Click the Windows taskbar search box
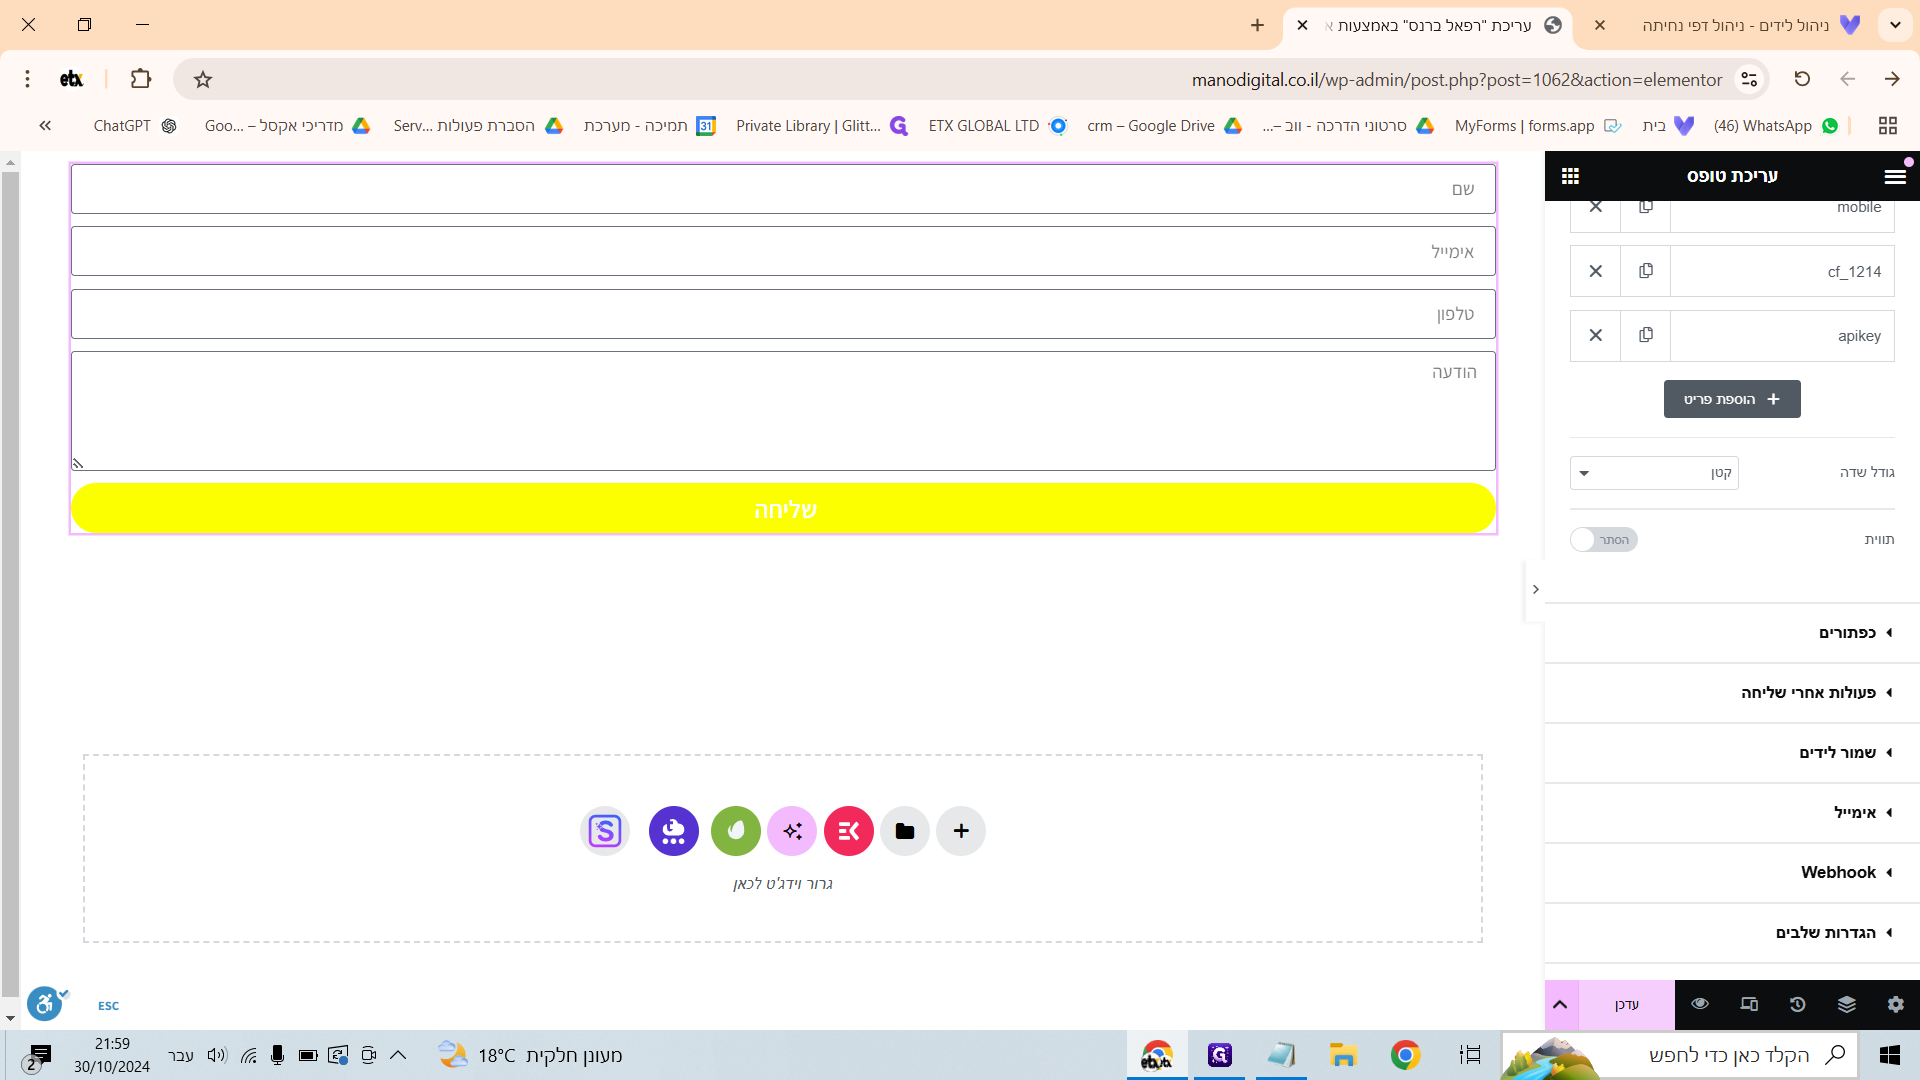1920x1080 pixels. [x=1680, y=1055]
